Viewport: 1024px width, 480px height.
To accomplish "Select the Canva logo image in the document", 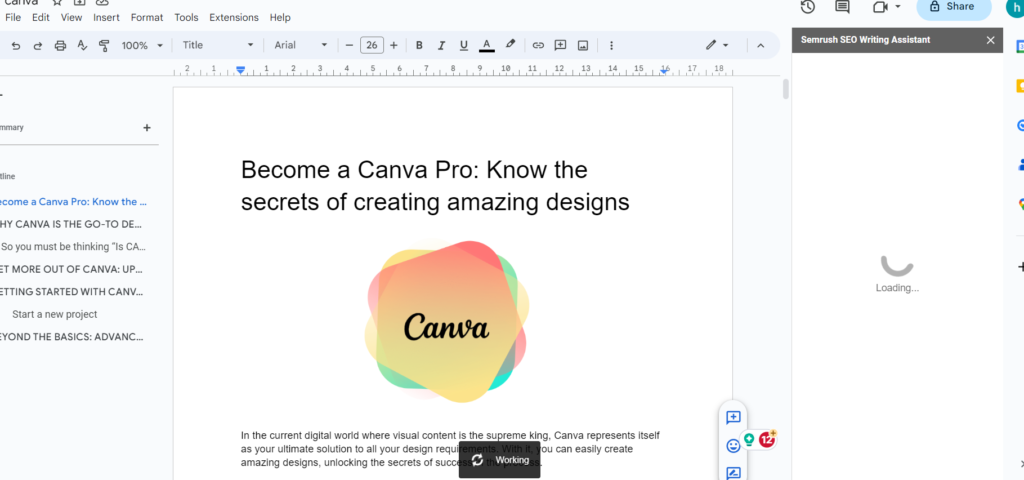I will tap(447, 320).
